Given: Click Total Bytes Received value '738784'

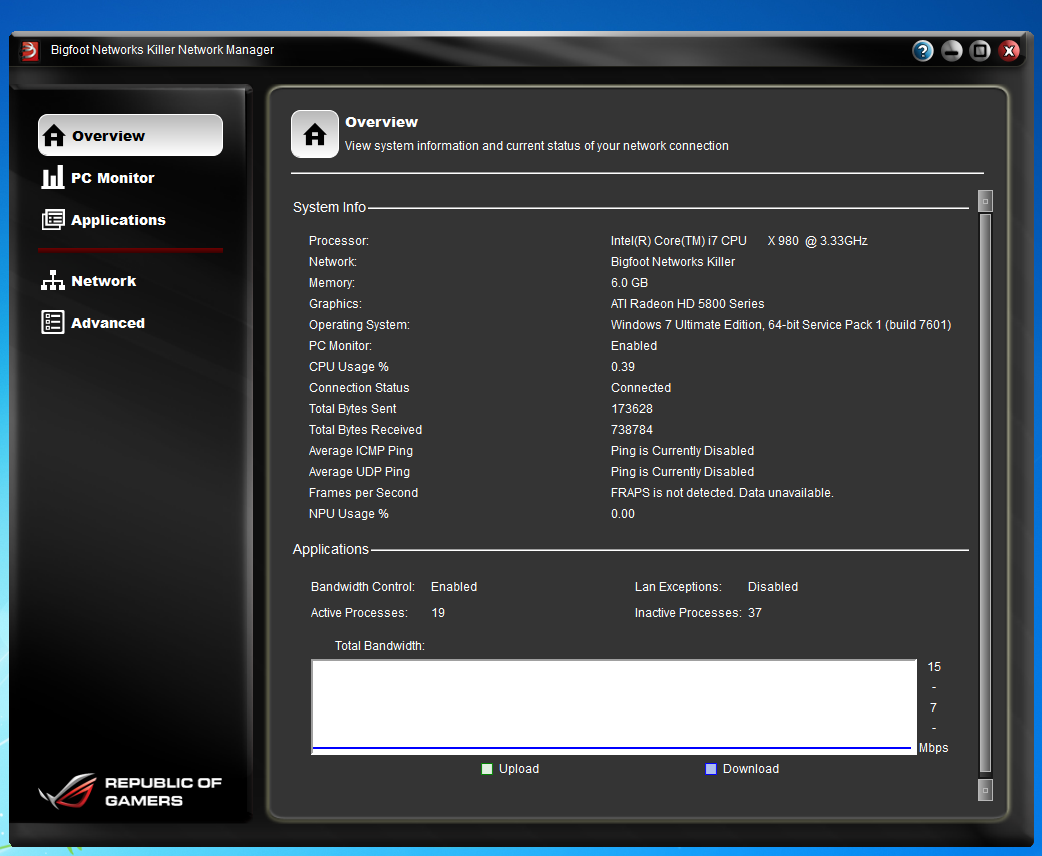Looking at the screenshot, I should pos(631,430).
